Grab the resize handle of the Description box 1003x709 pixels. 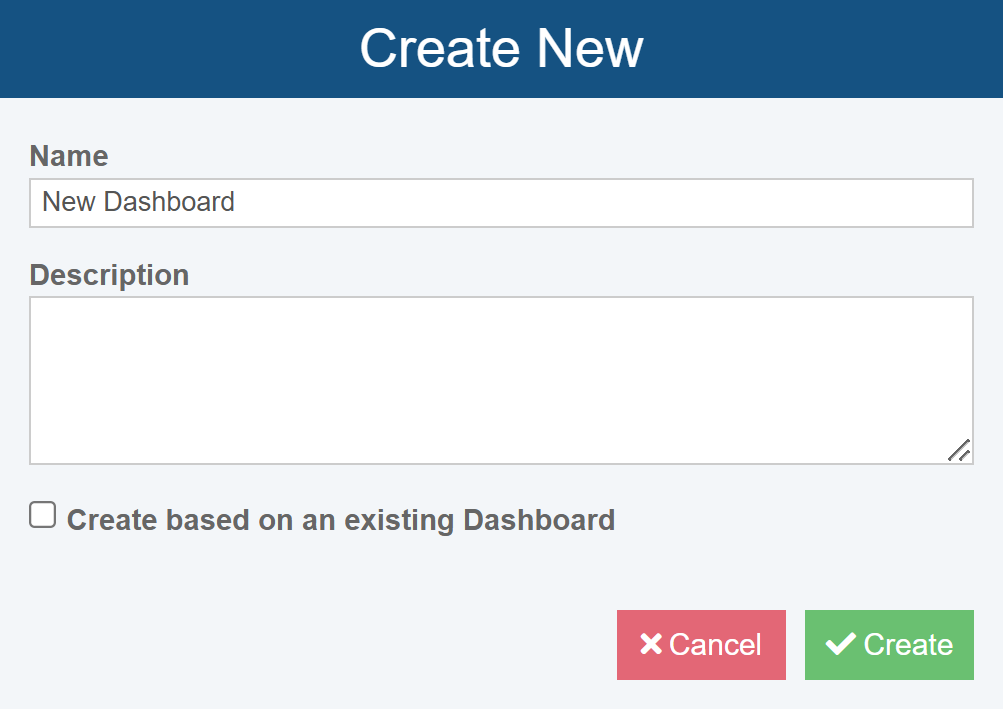click(958, 450)
